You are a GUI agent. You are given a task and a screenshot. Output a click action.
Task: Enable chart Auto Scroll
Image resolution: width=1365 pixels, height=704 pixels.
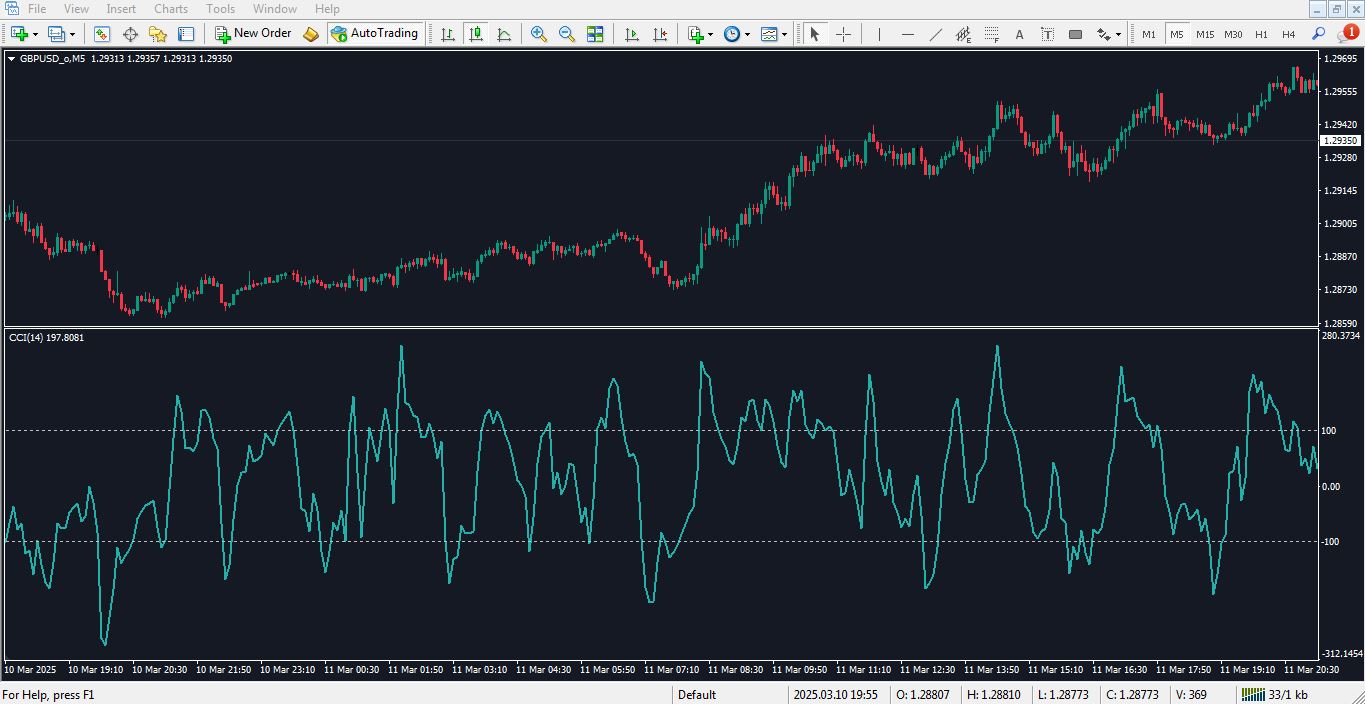(x=631, y=34)
